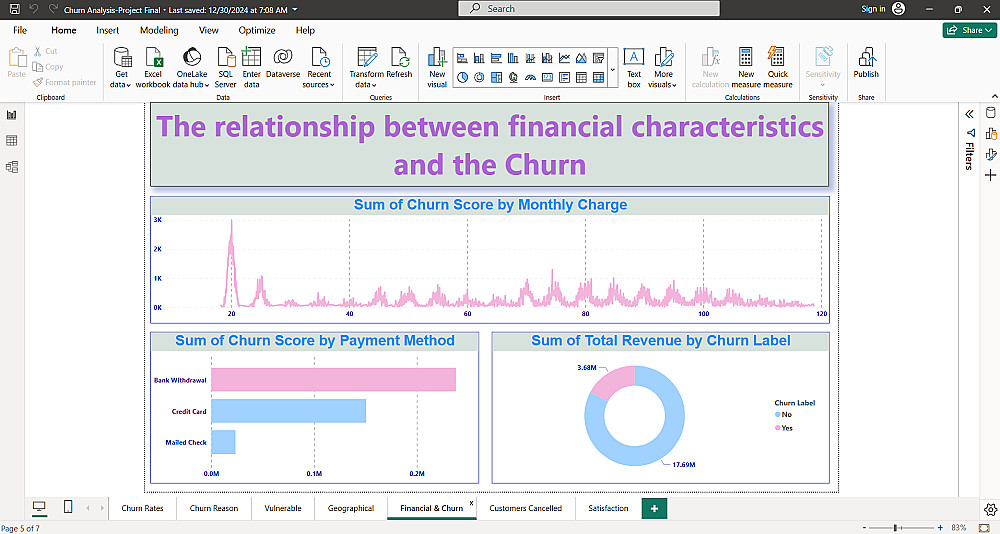Switch to Table view in the left sidebar
This screenshot has height=534, width=1000.
coord(11,140)
